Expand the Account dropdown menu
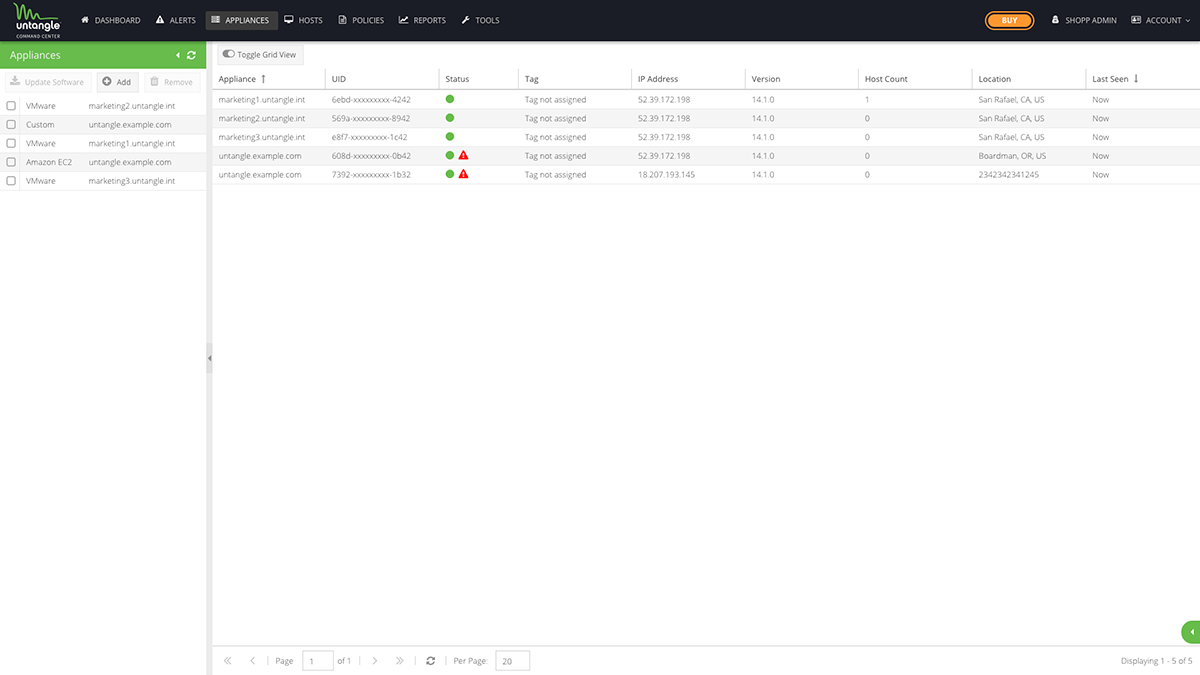The height and width of the screenshot is (675, 1200). (x=1161, y=20)
